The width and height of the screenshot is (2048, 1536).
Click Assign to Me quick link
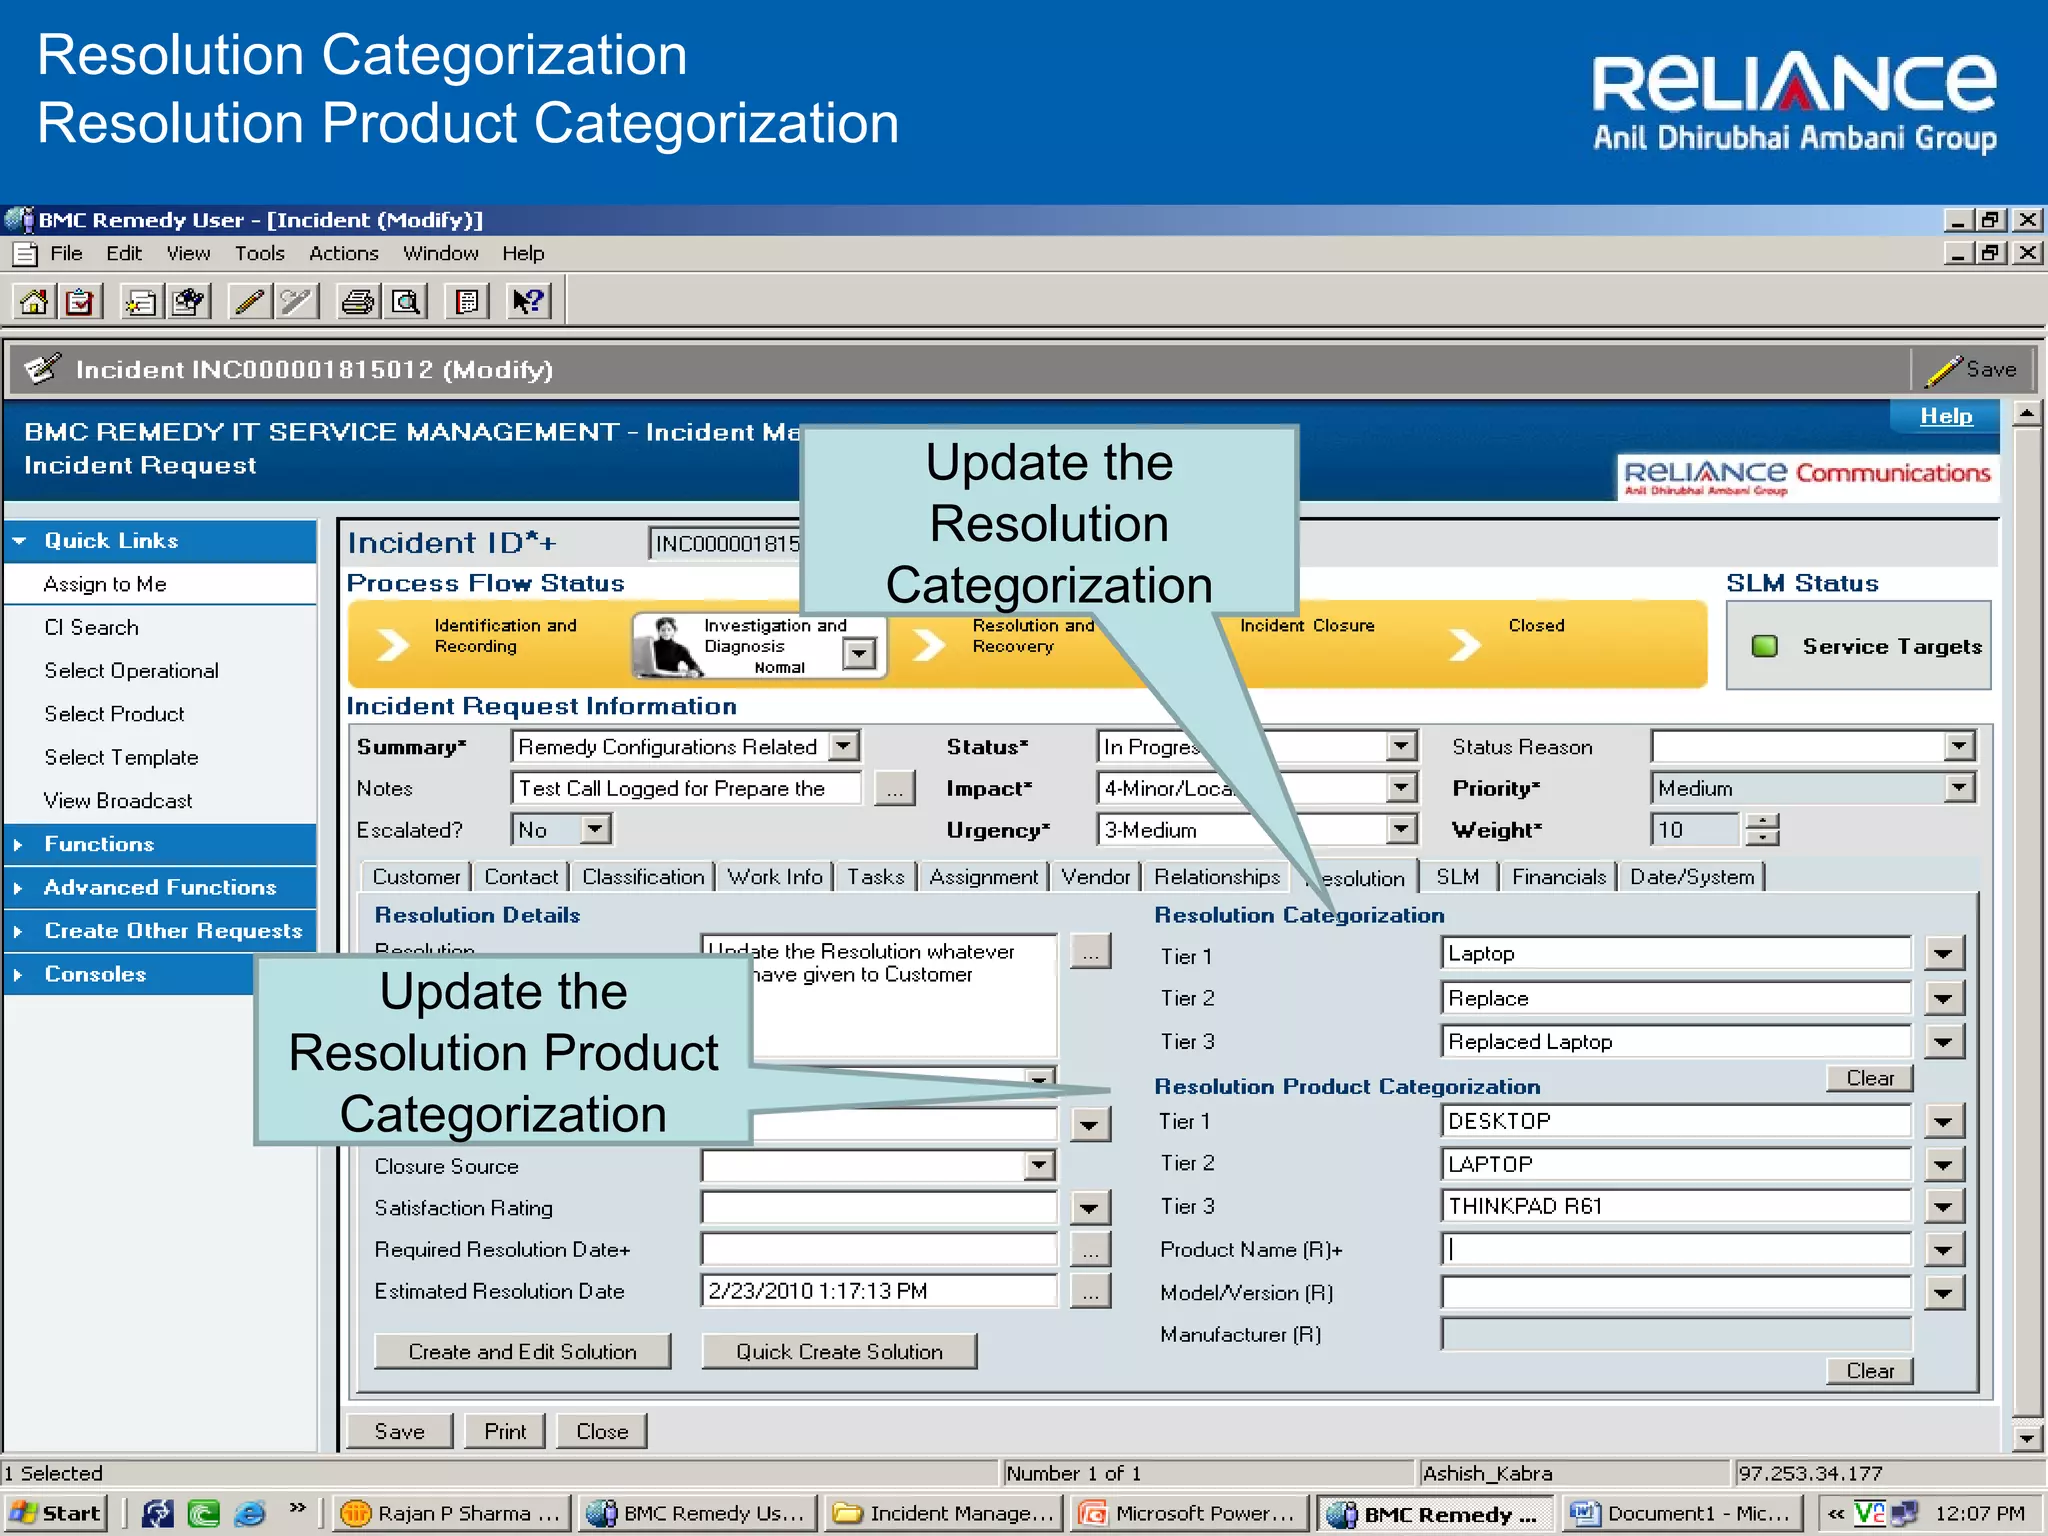(x=105, y=584)
